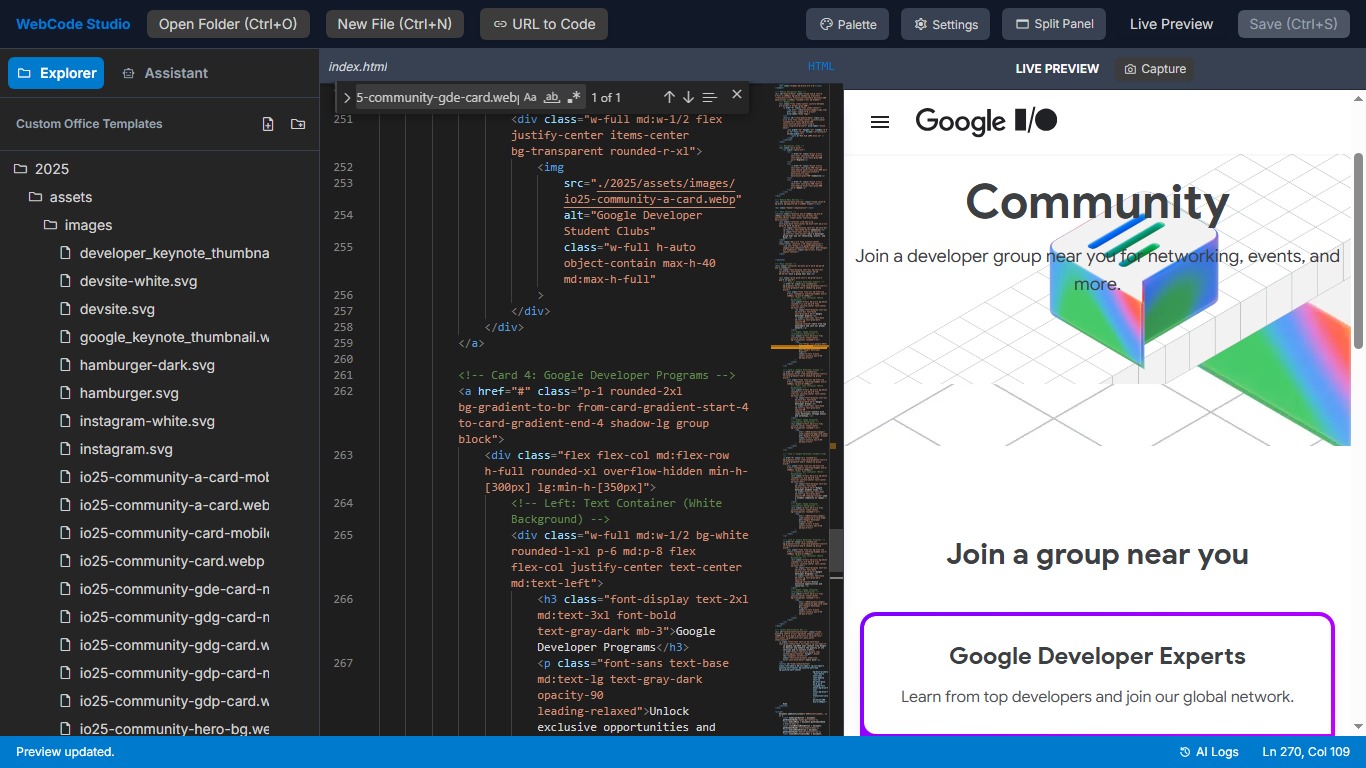Screen dimensions: 1366x768
Task: Click the Google I/O logo in preview
Action: [x=986, y=121]
